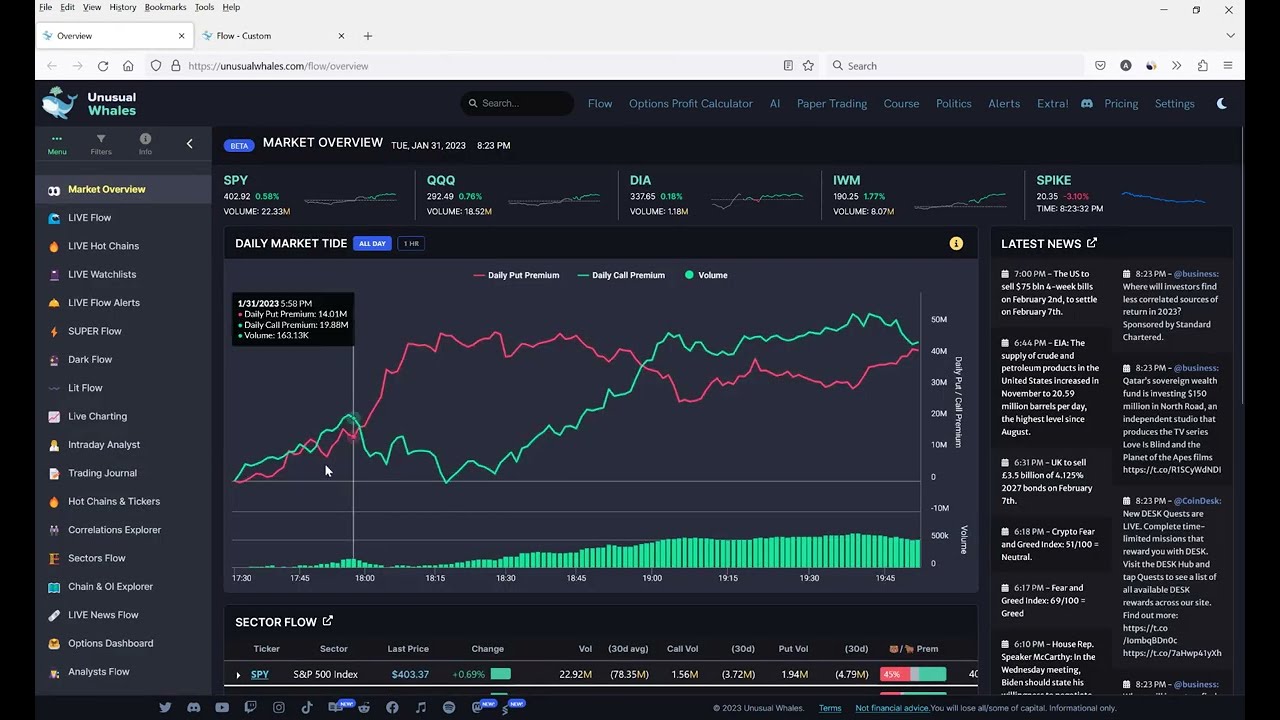Toggle Daily Call Premium legend series
The height and width of the screenshot is (720, 1280).
coord(621,275)
